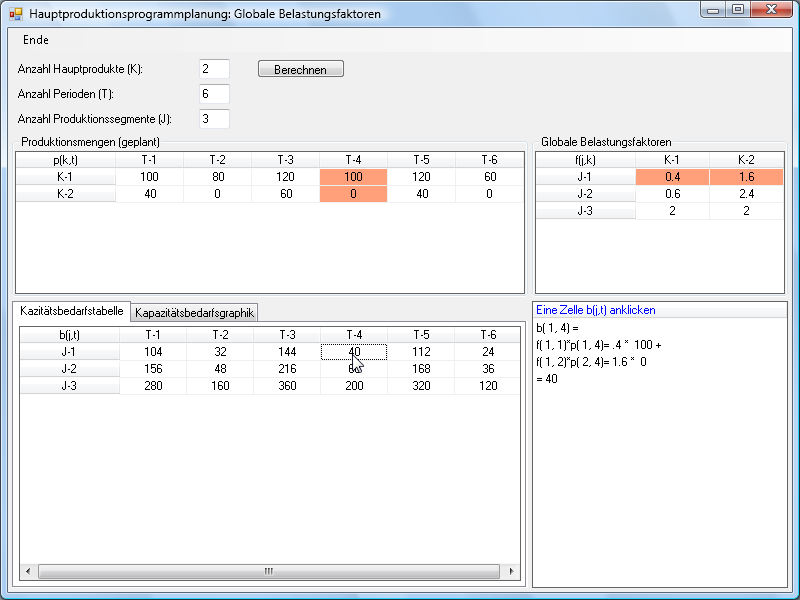Click scrollbar left arrow in capacity table
800x600 pixels.
click(x=28, y=572)
